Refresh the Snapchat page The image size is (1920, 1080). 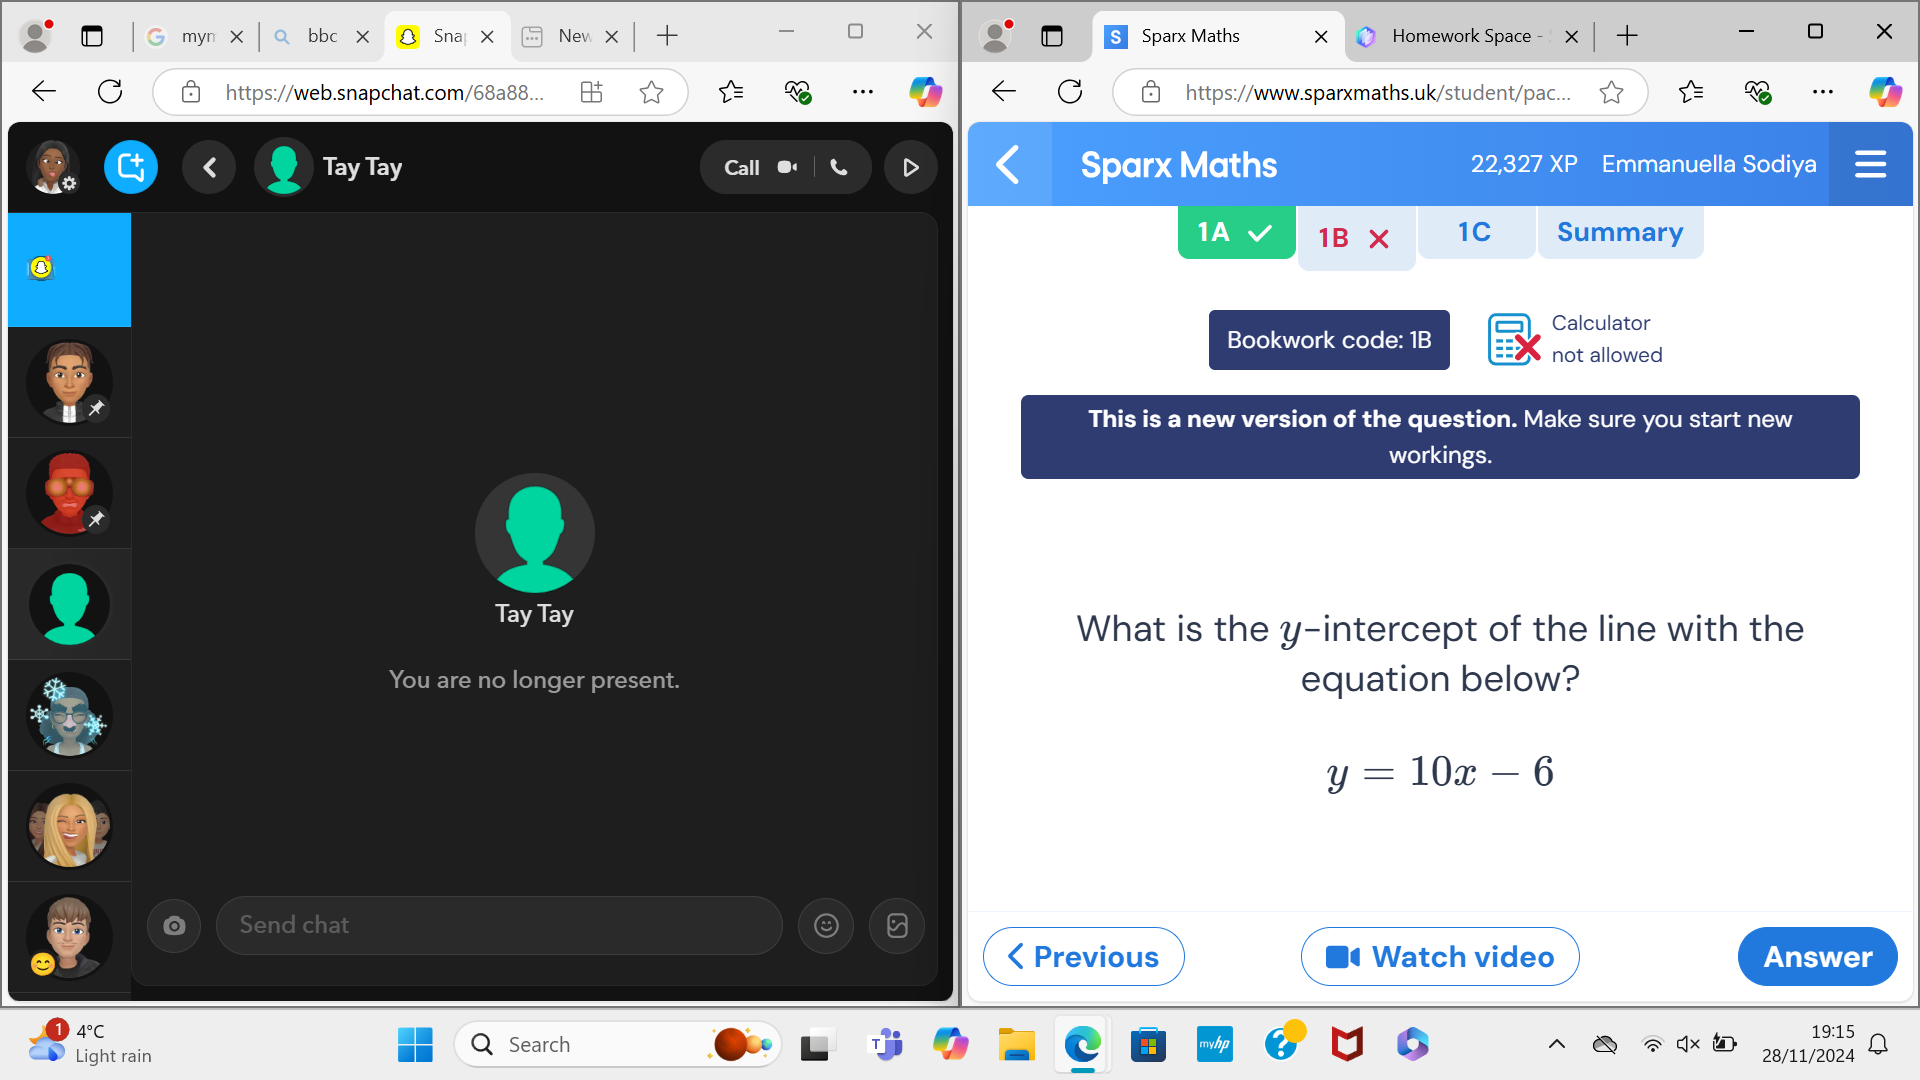pos(110,92)
